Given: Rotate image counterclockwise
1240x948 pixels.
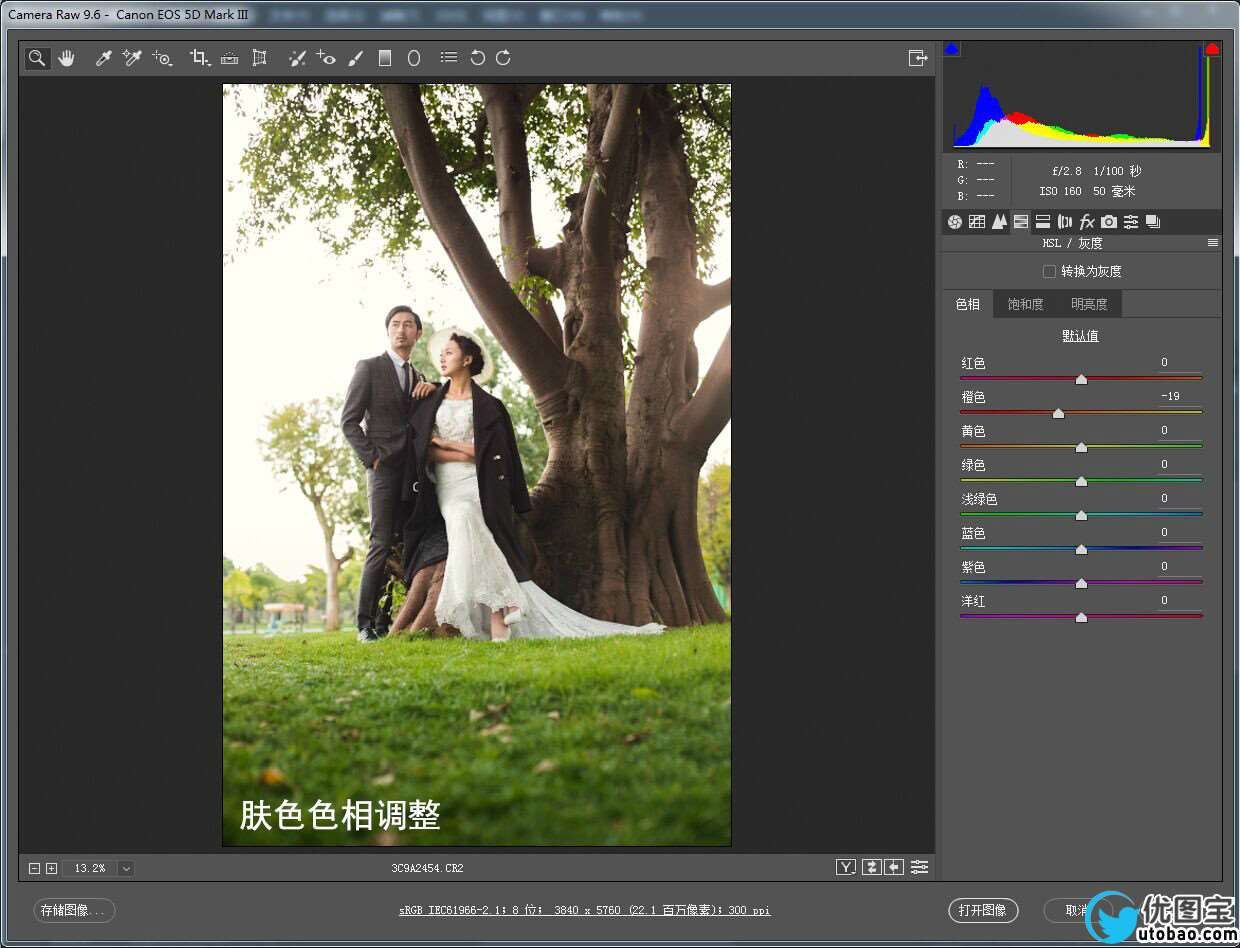Looking at the screenshot, I should (478, 58).
